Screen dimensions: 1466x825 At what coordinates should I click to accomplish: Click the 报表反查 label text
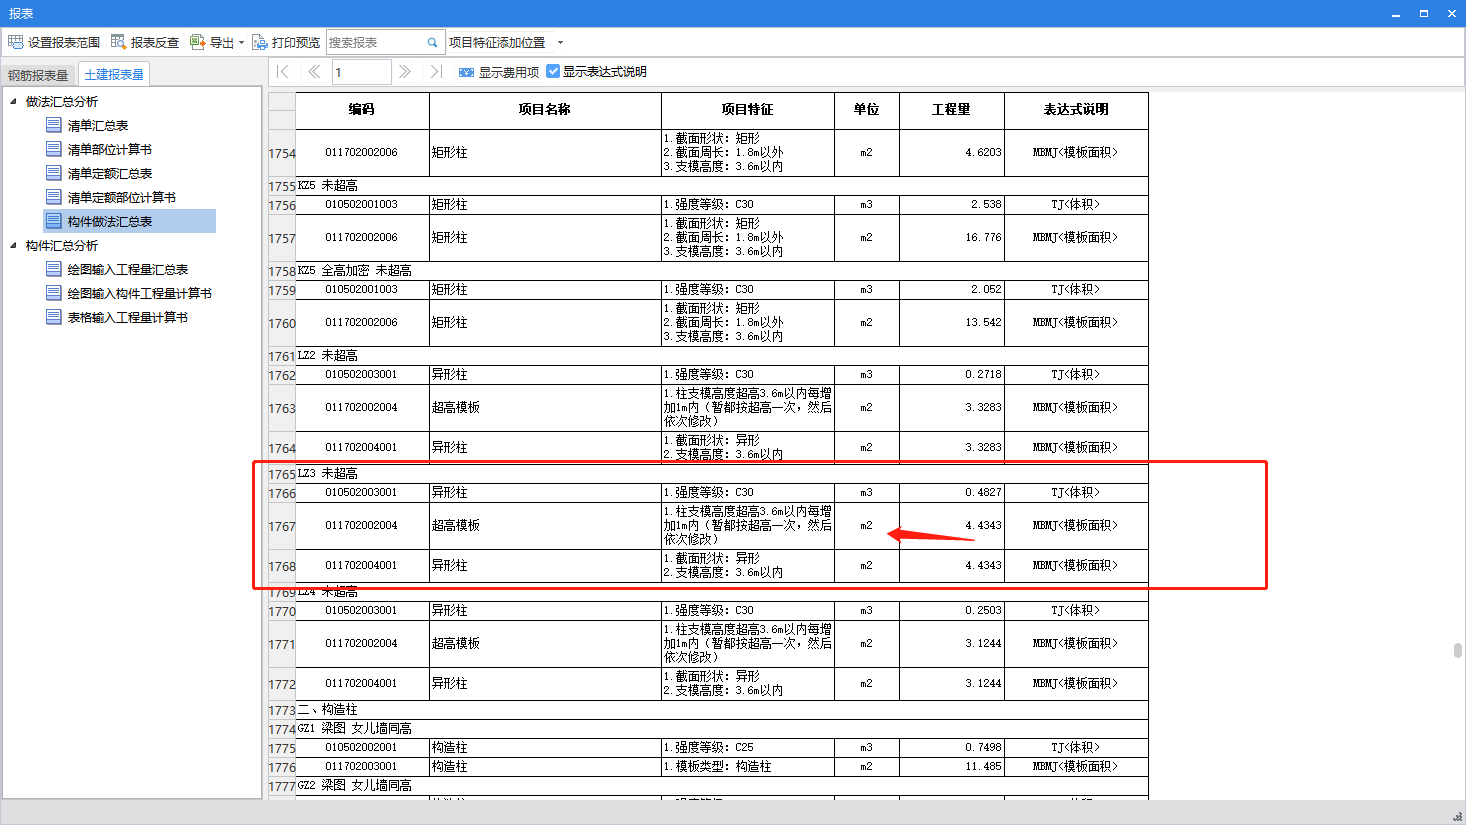click(x=155, y=43)
